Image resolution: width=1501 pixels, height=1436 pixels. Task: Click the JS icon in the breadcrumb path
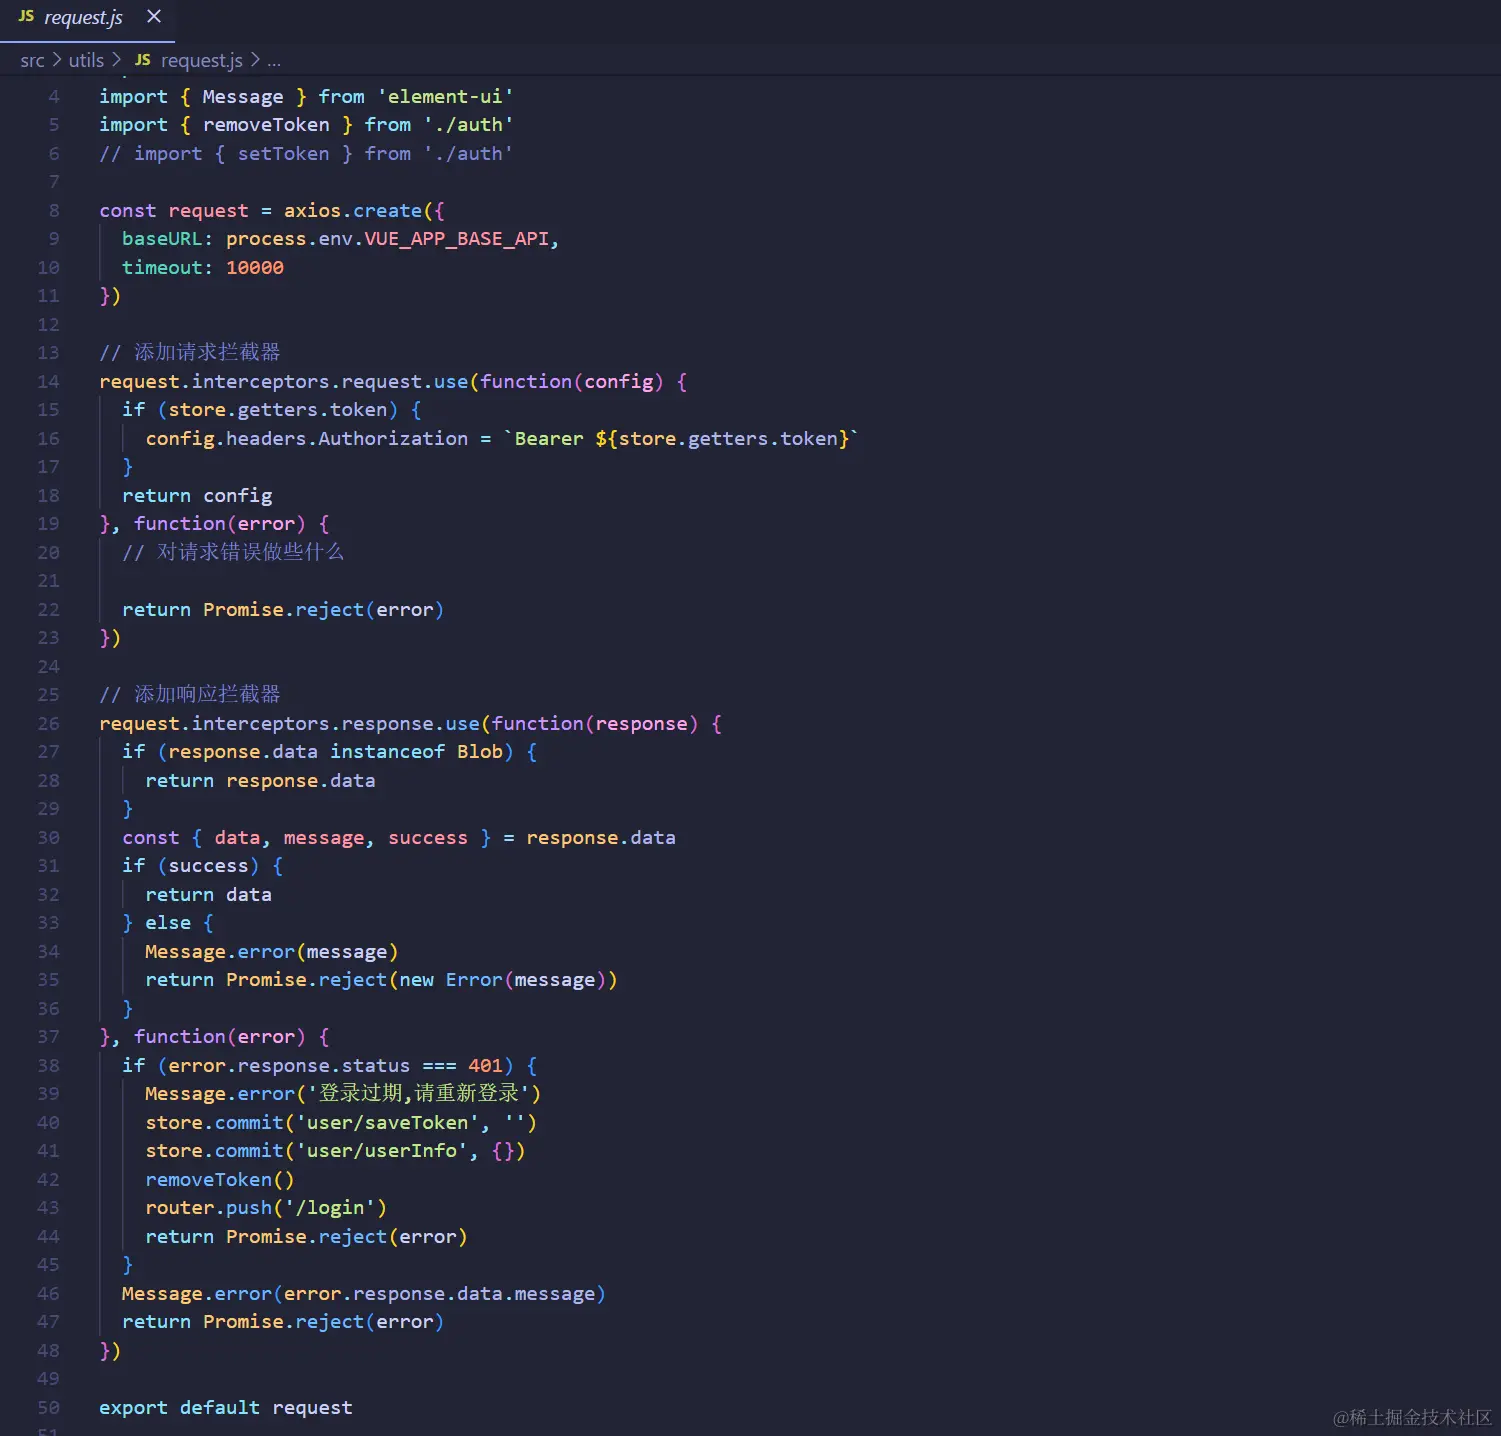[143, 60]
